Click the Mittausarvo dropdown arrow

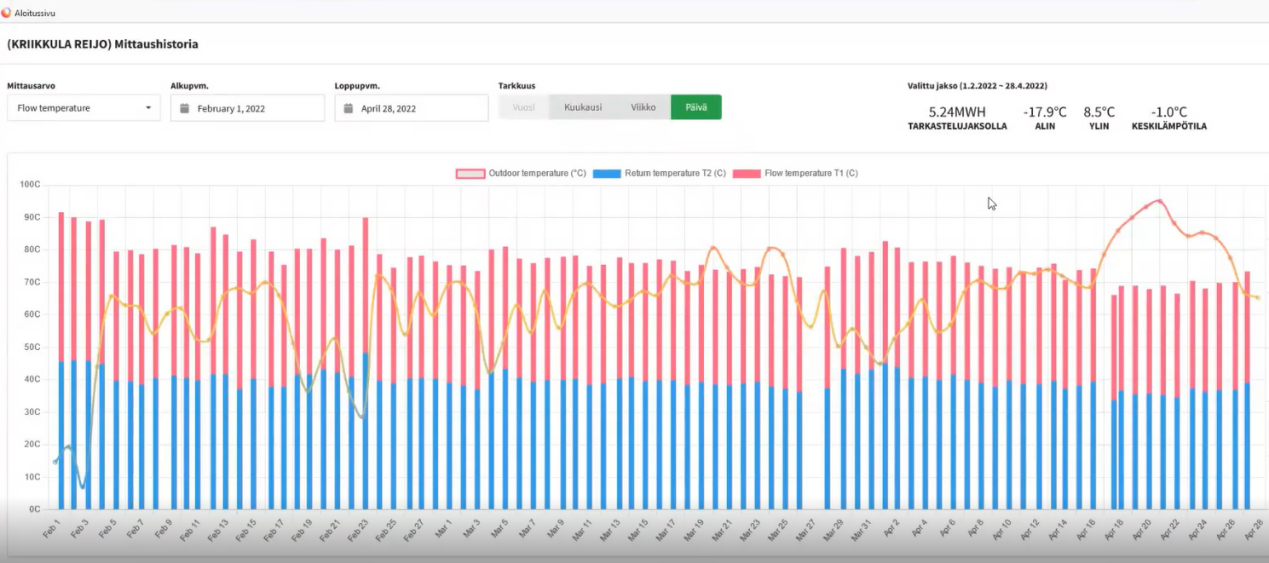(148, 108)
